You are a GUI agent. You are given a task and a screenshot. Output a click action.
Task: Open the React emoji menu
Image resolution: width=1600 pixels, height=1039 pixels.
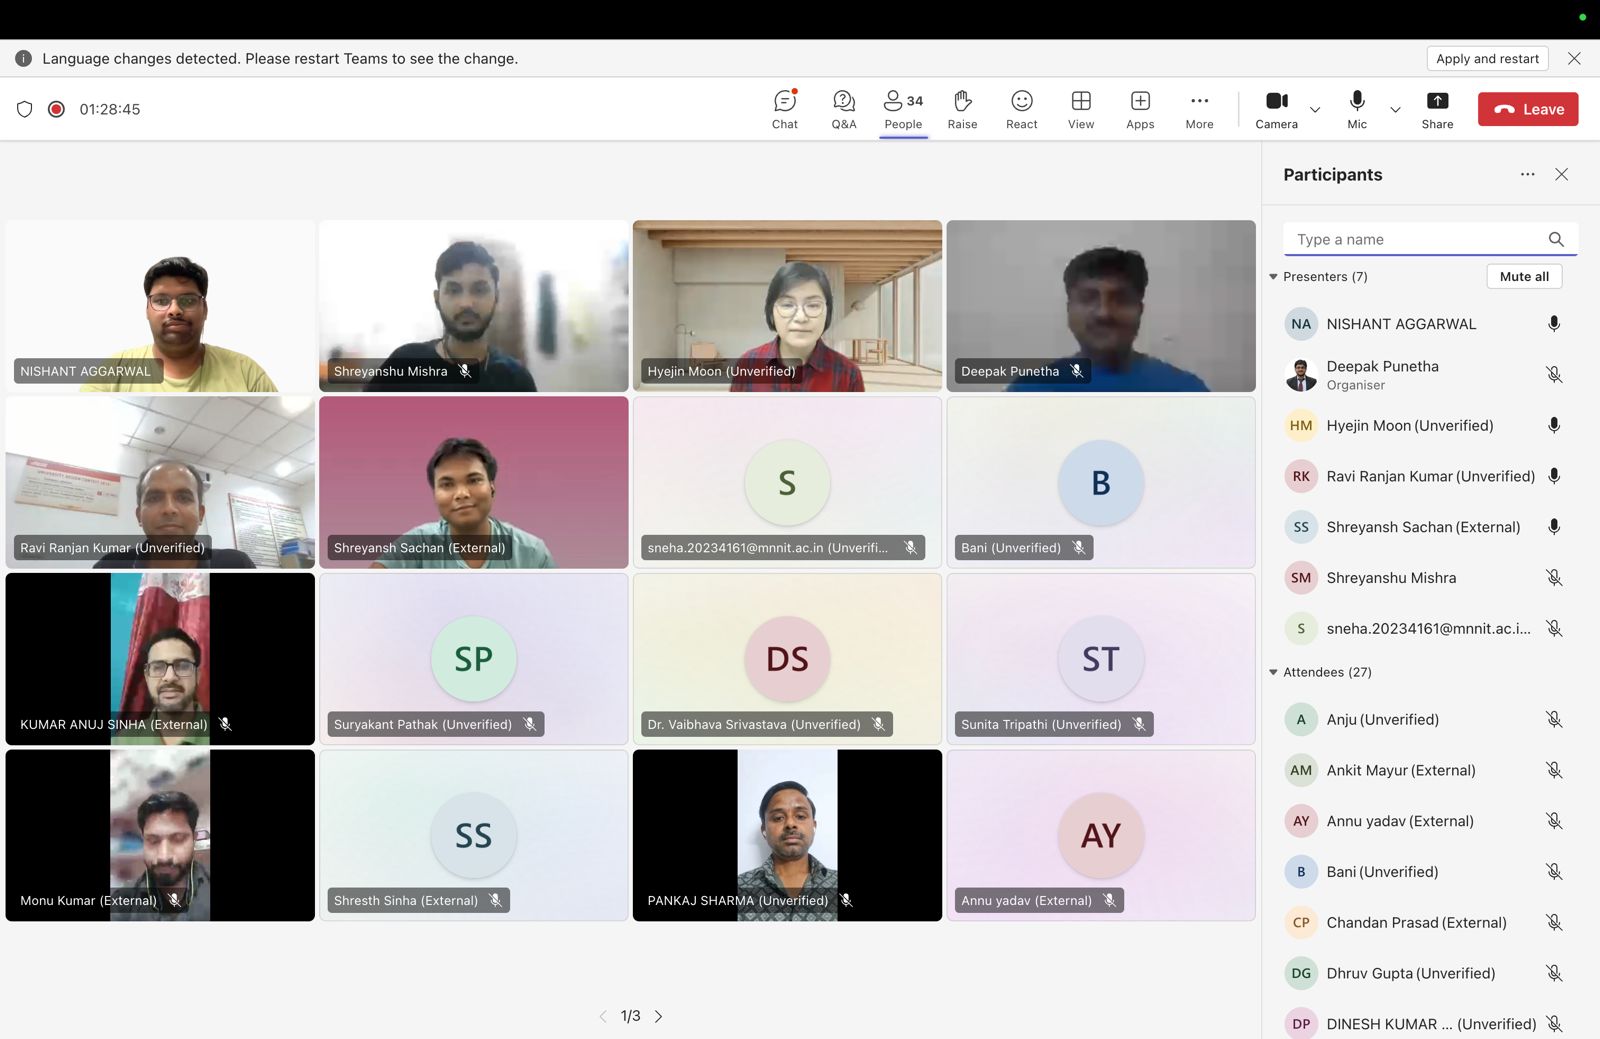[1021, 109]
